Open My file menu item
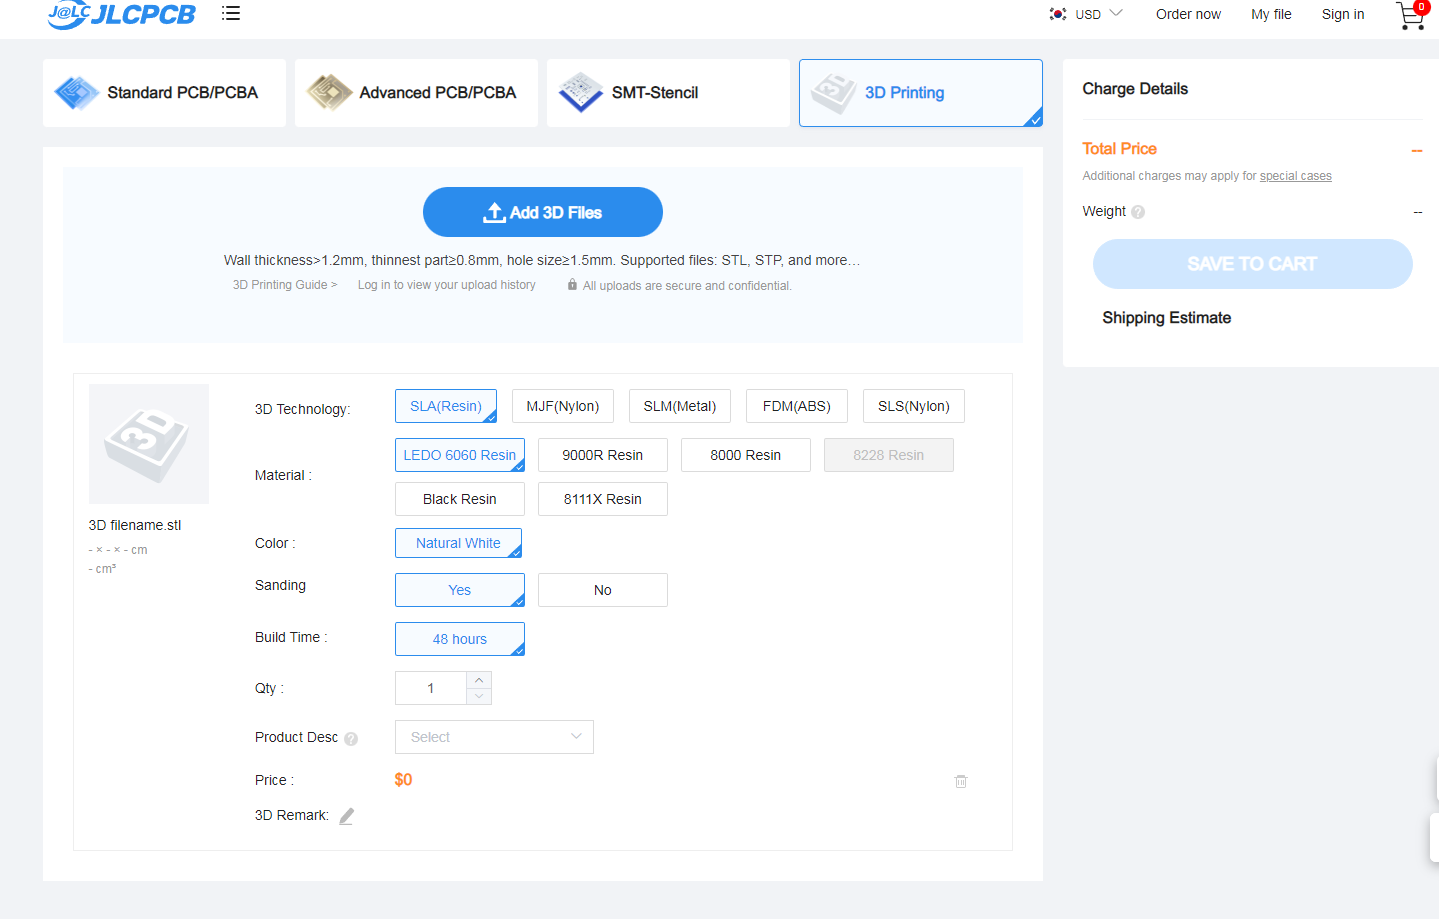Viewport: 1439px width, 919px height. click(1271, 14)
